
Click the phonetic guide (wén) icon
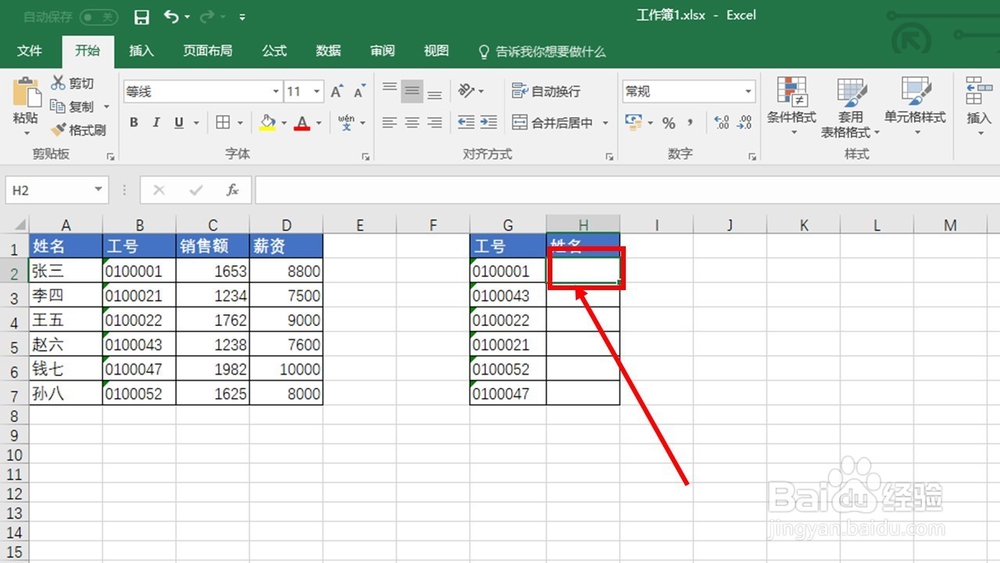point(346,122)
